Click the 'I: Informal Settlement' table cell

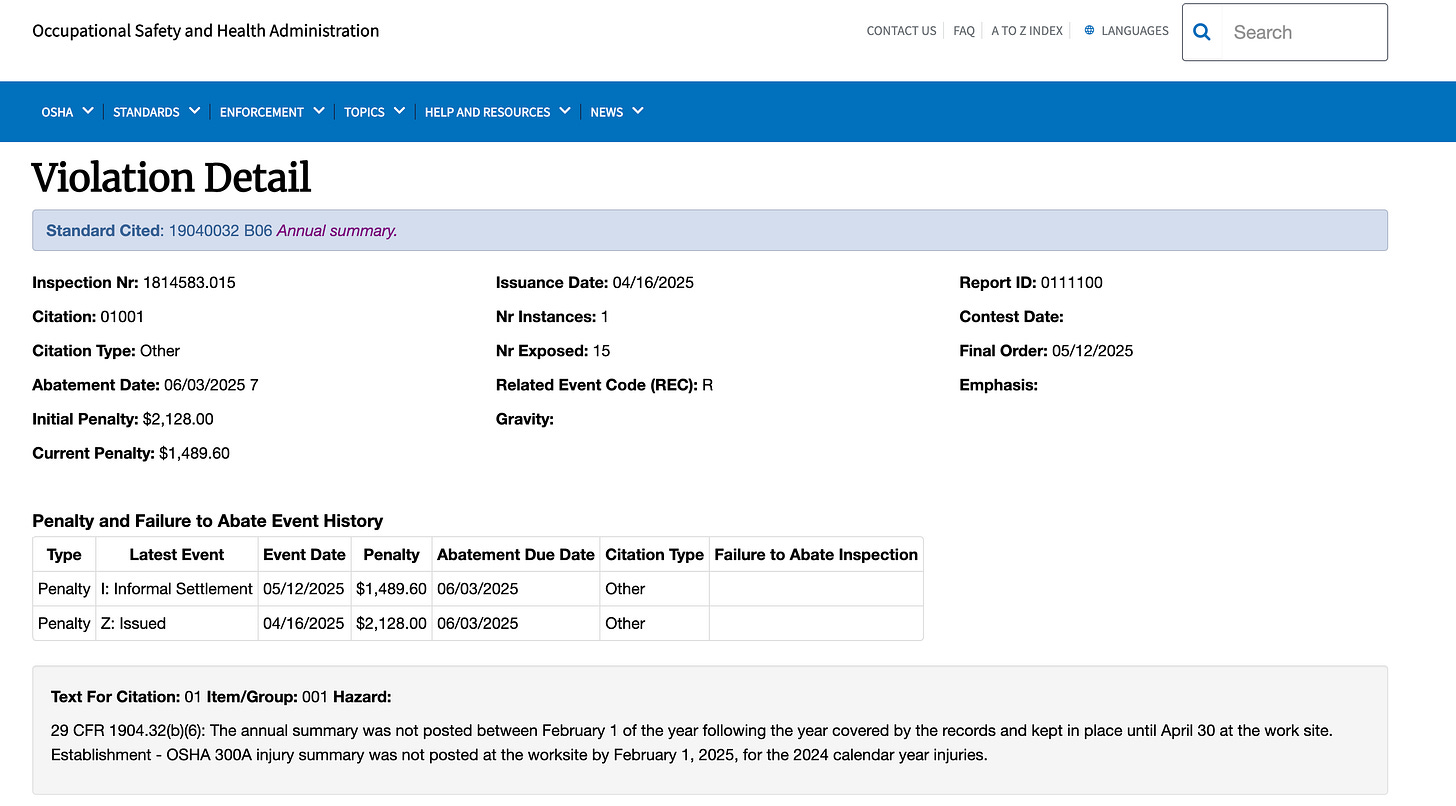176,589
